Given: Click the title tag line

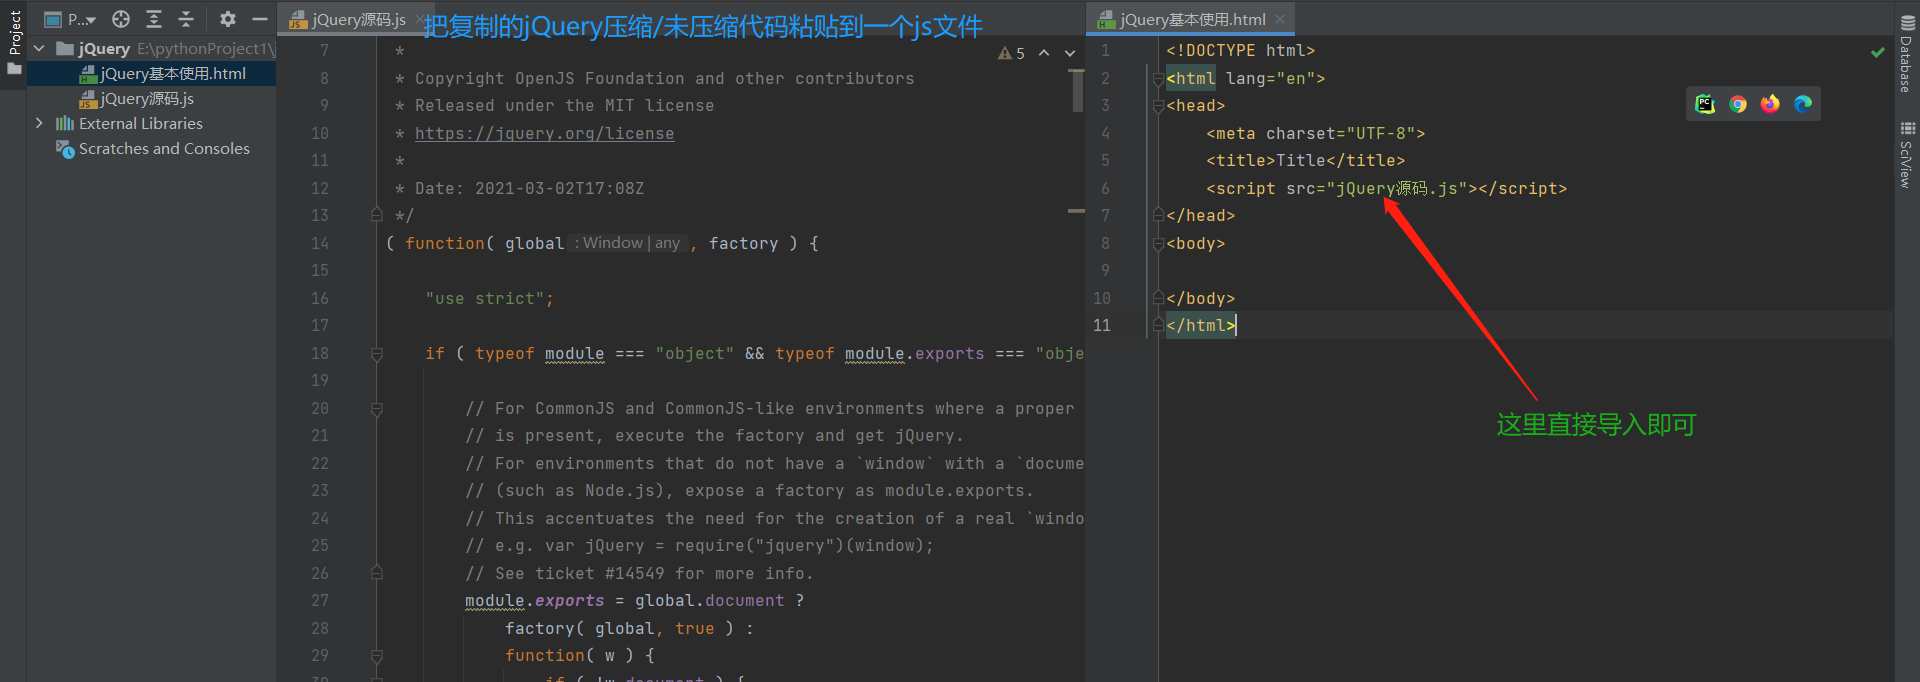Looking at the screenshot, I should coord(1305,160).
